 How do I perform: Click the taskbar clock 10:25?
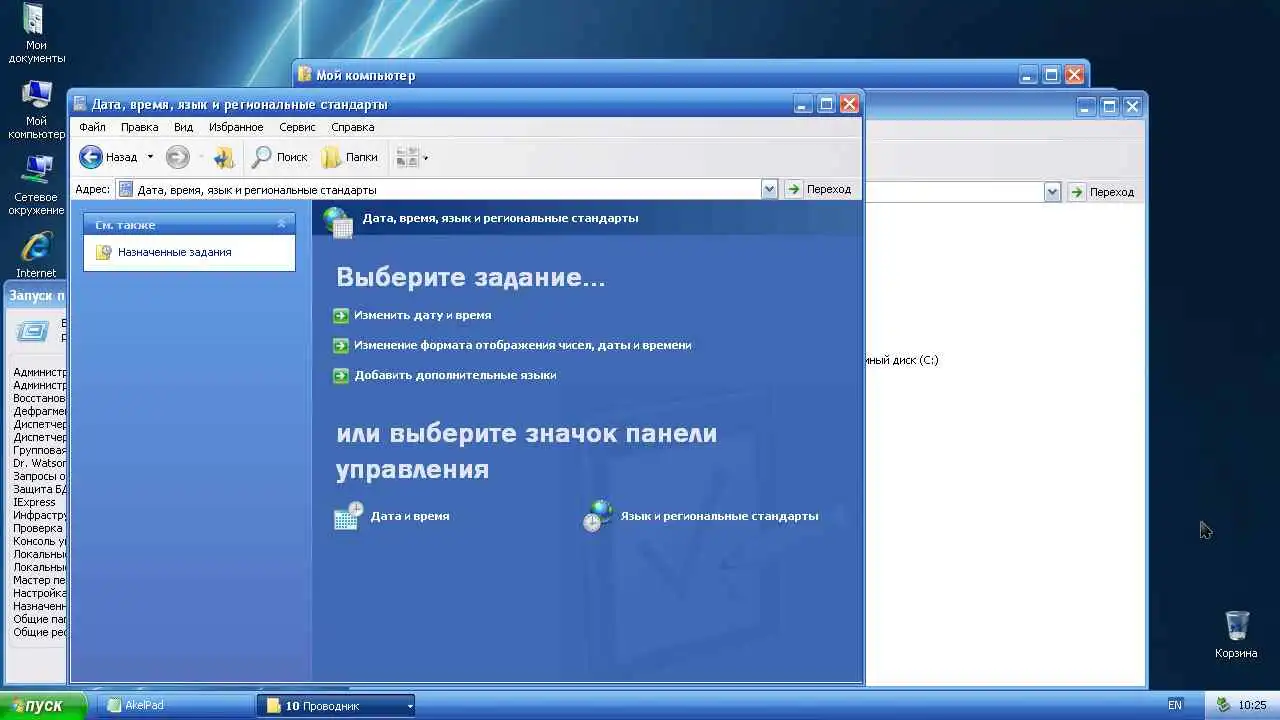coord(1252,705)
